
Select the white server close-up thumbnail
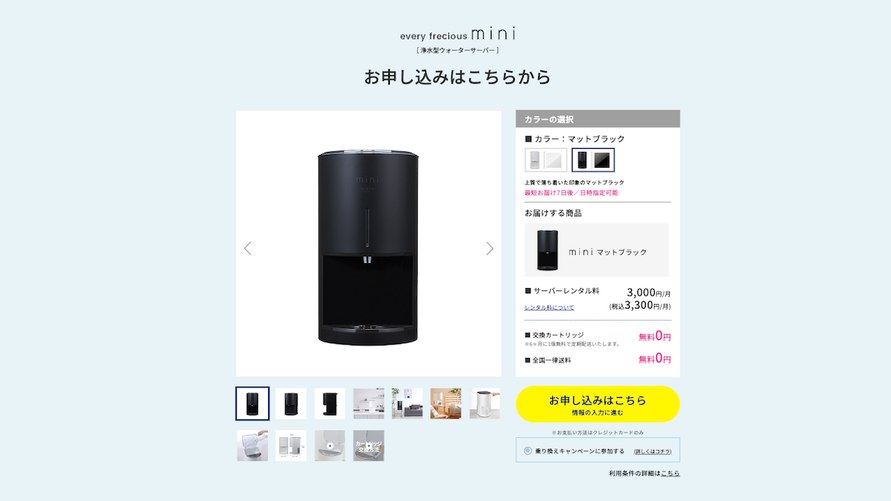485,403
